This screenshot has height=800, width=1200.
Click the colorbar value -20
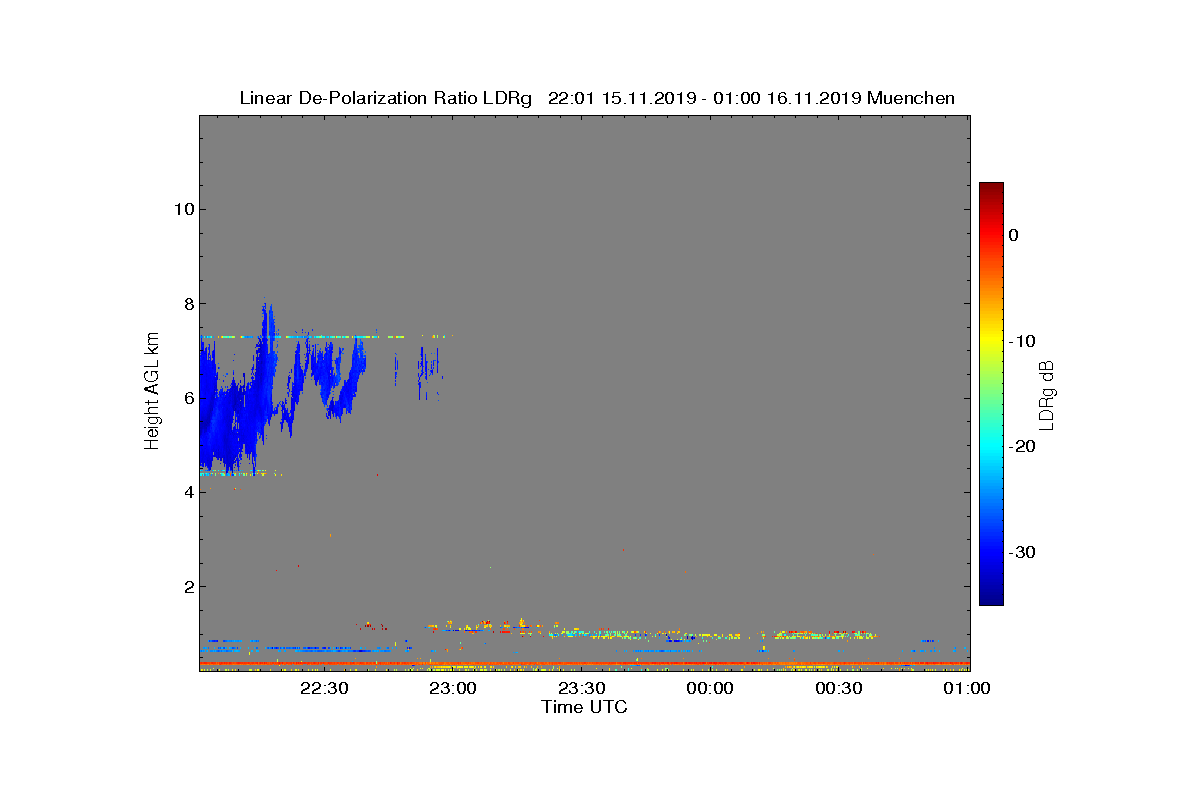point(1022,446)
